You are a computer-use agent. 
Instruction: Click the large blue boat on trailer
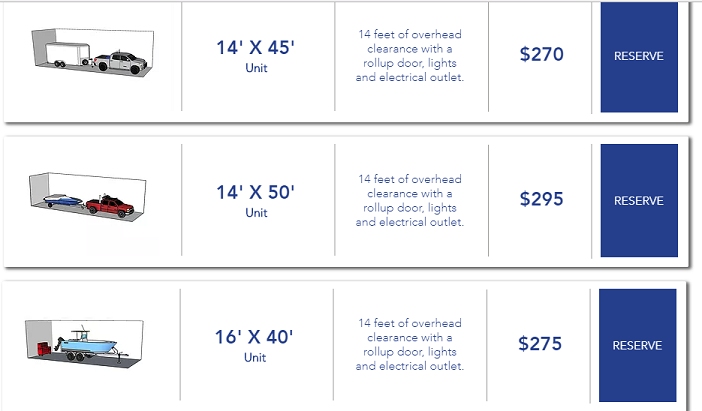tap(86, 343)
